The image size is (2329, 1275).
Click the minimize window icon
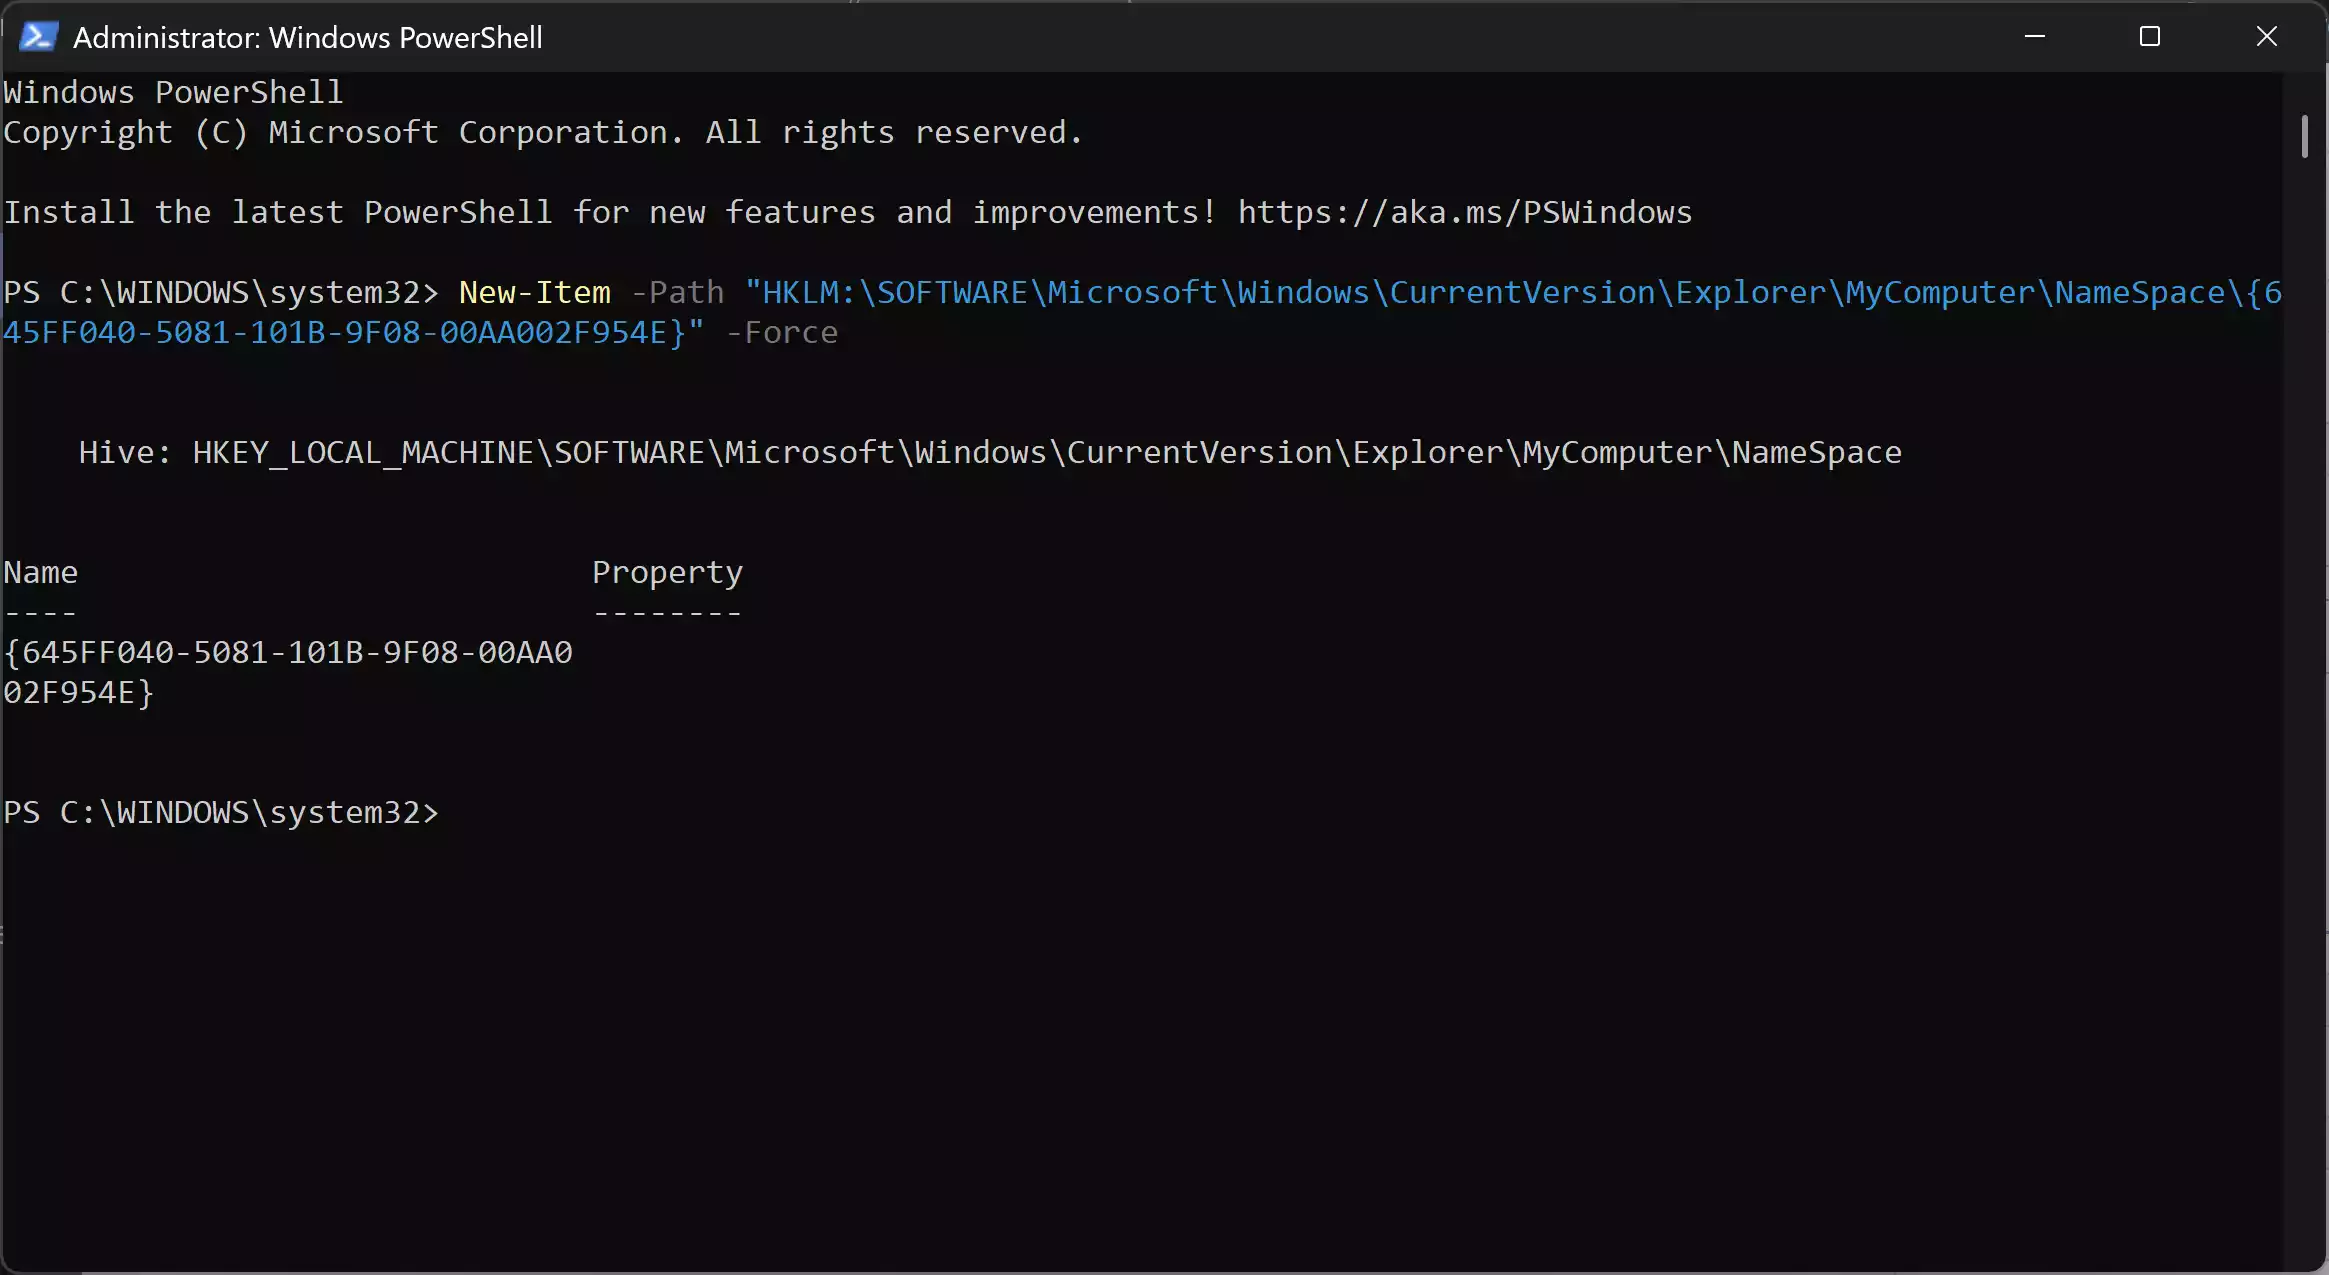2036,36
